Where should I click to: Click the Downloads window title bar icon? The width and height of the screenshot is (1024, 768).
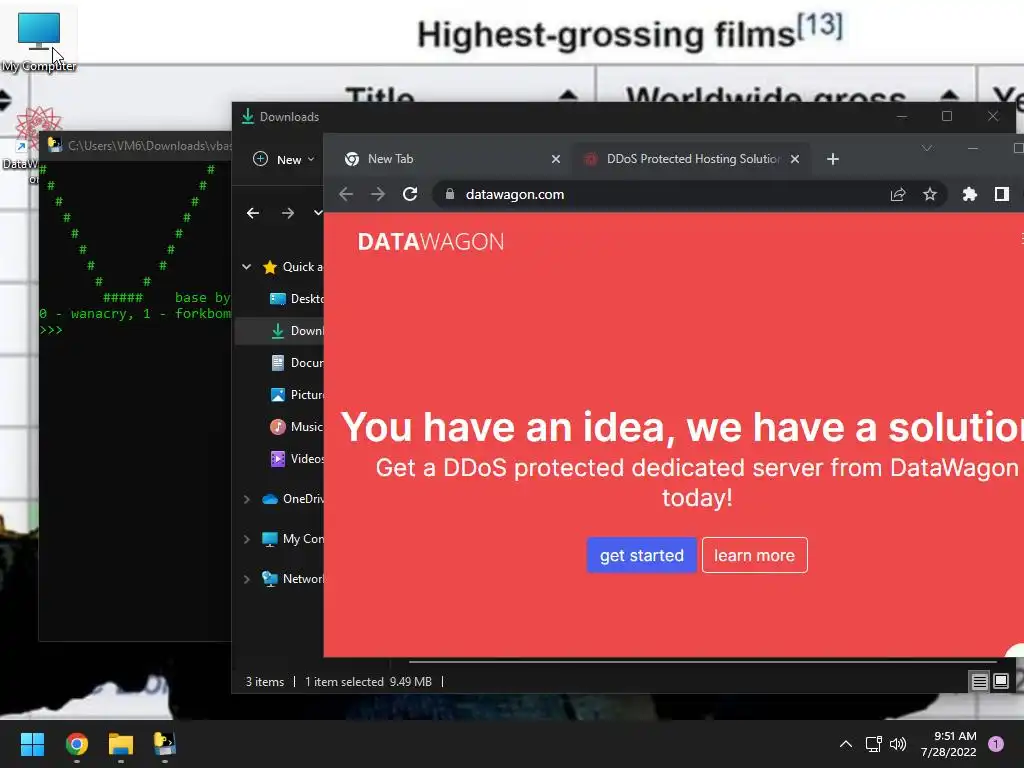pyautogui.click(x=248, y=116)
